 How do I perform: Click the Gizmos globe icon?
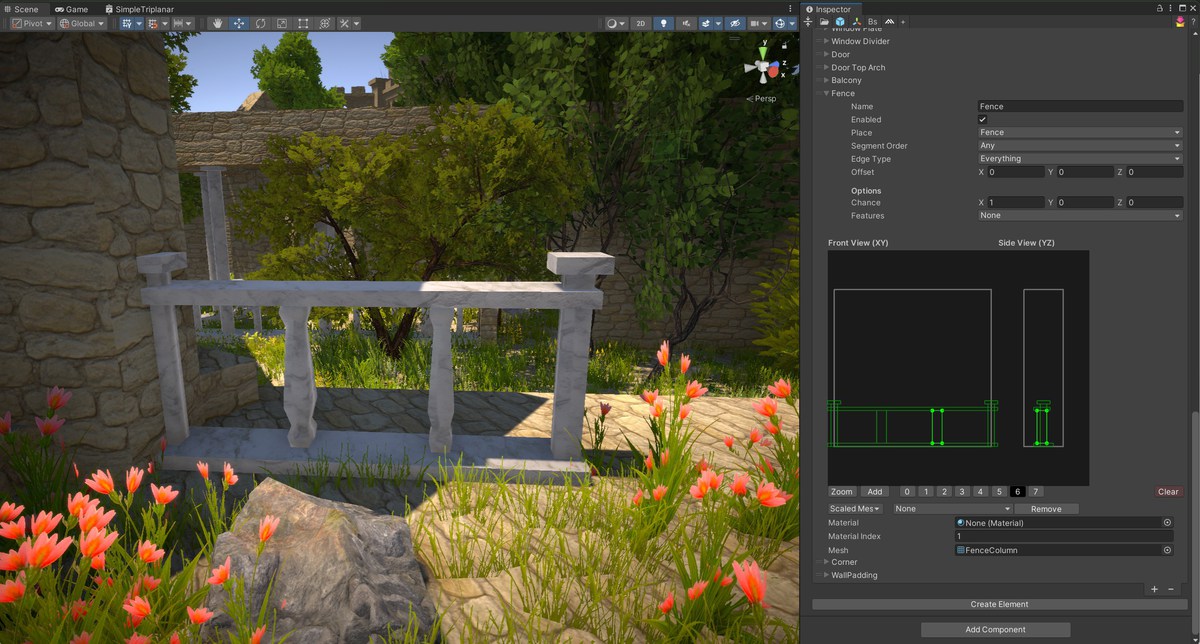780,23
